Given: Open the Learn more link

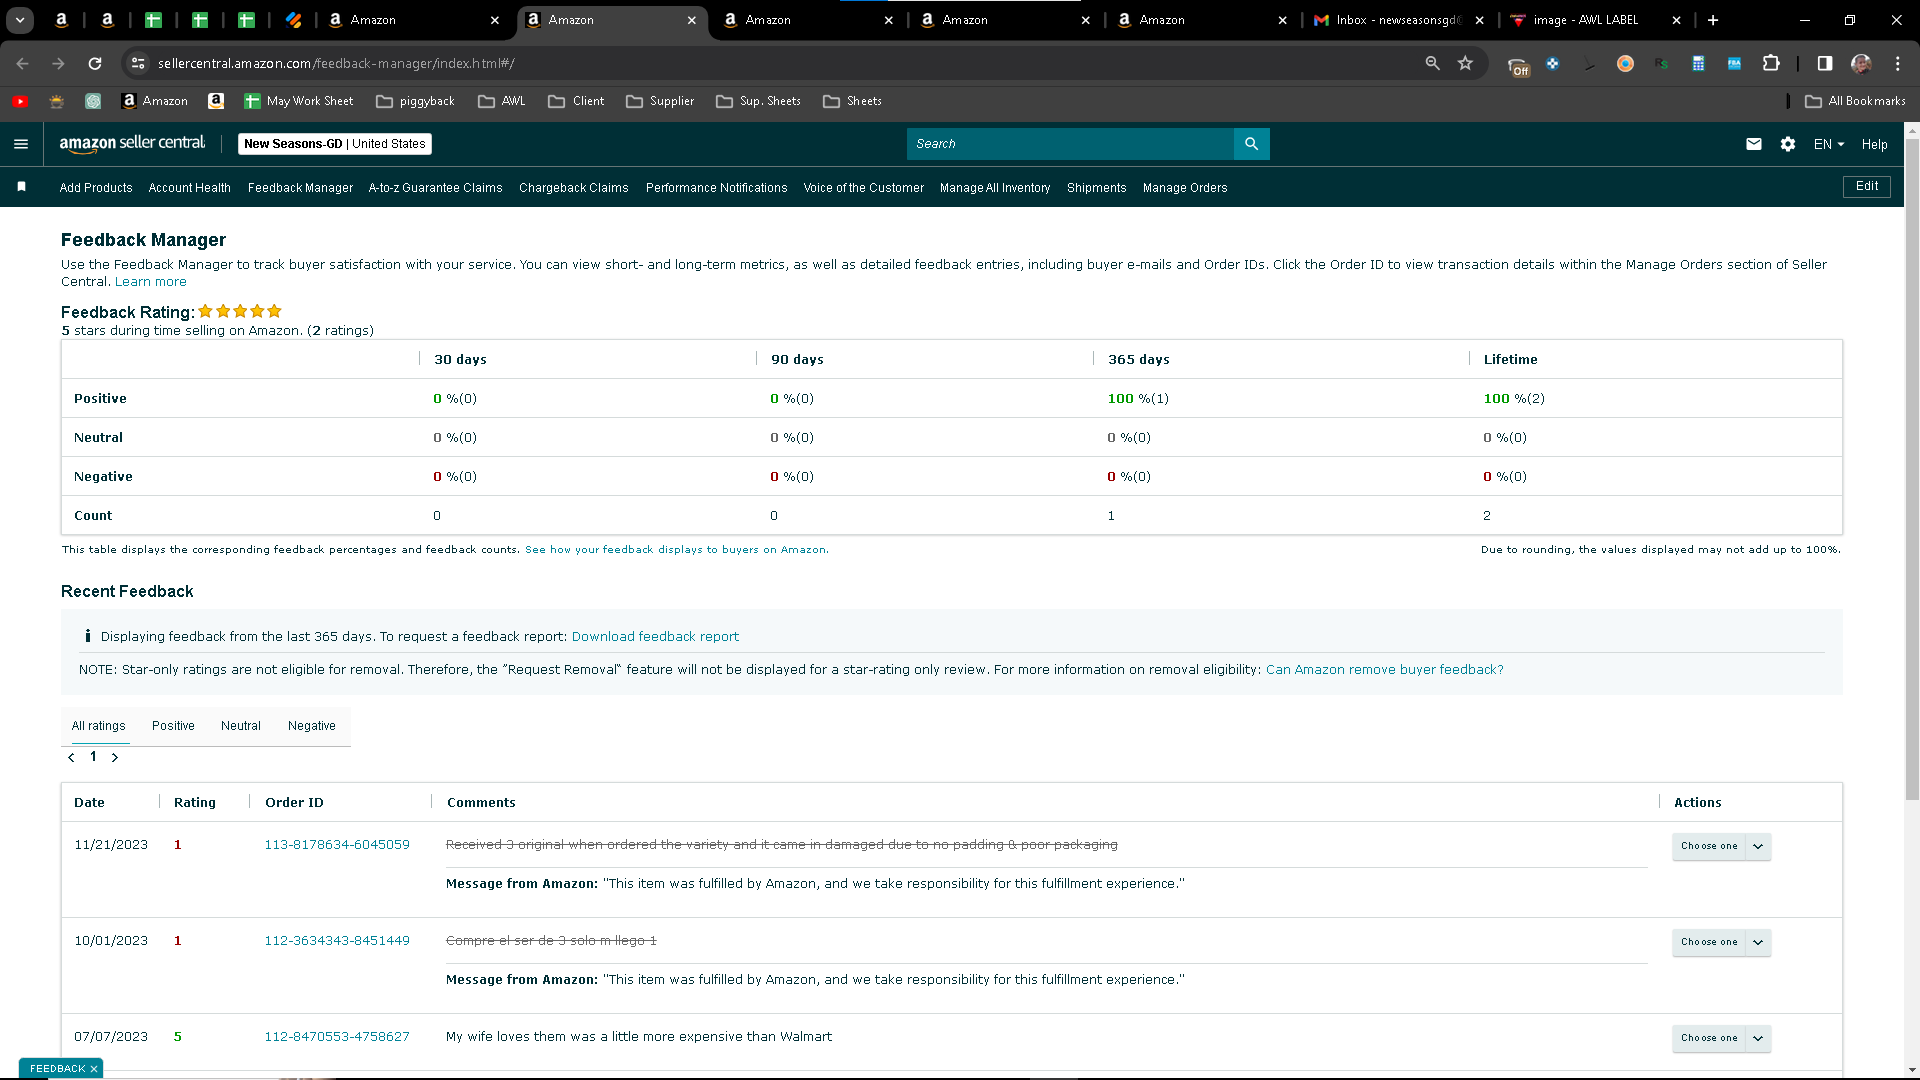Looking at the screenshot, I should tap(150, 281).
